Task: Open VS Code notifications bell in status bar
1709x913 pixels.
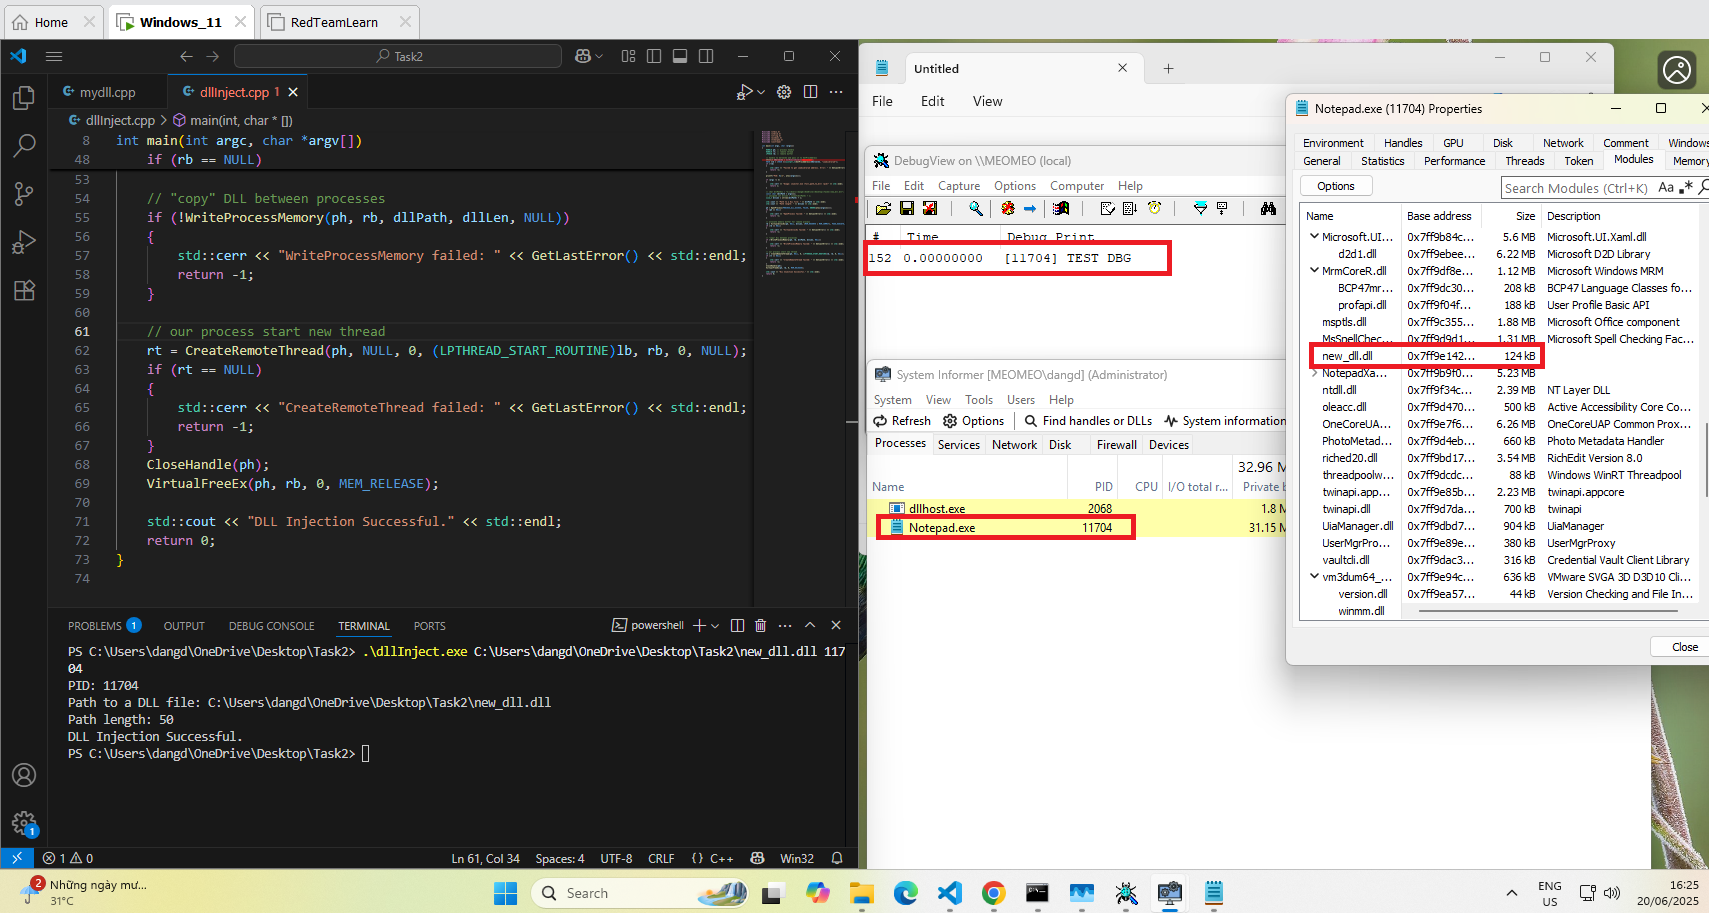Action: (837, 858)
